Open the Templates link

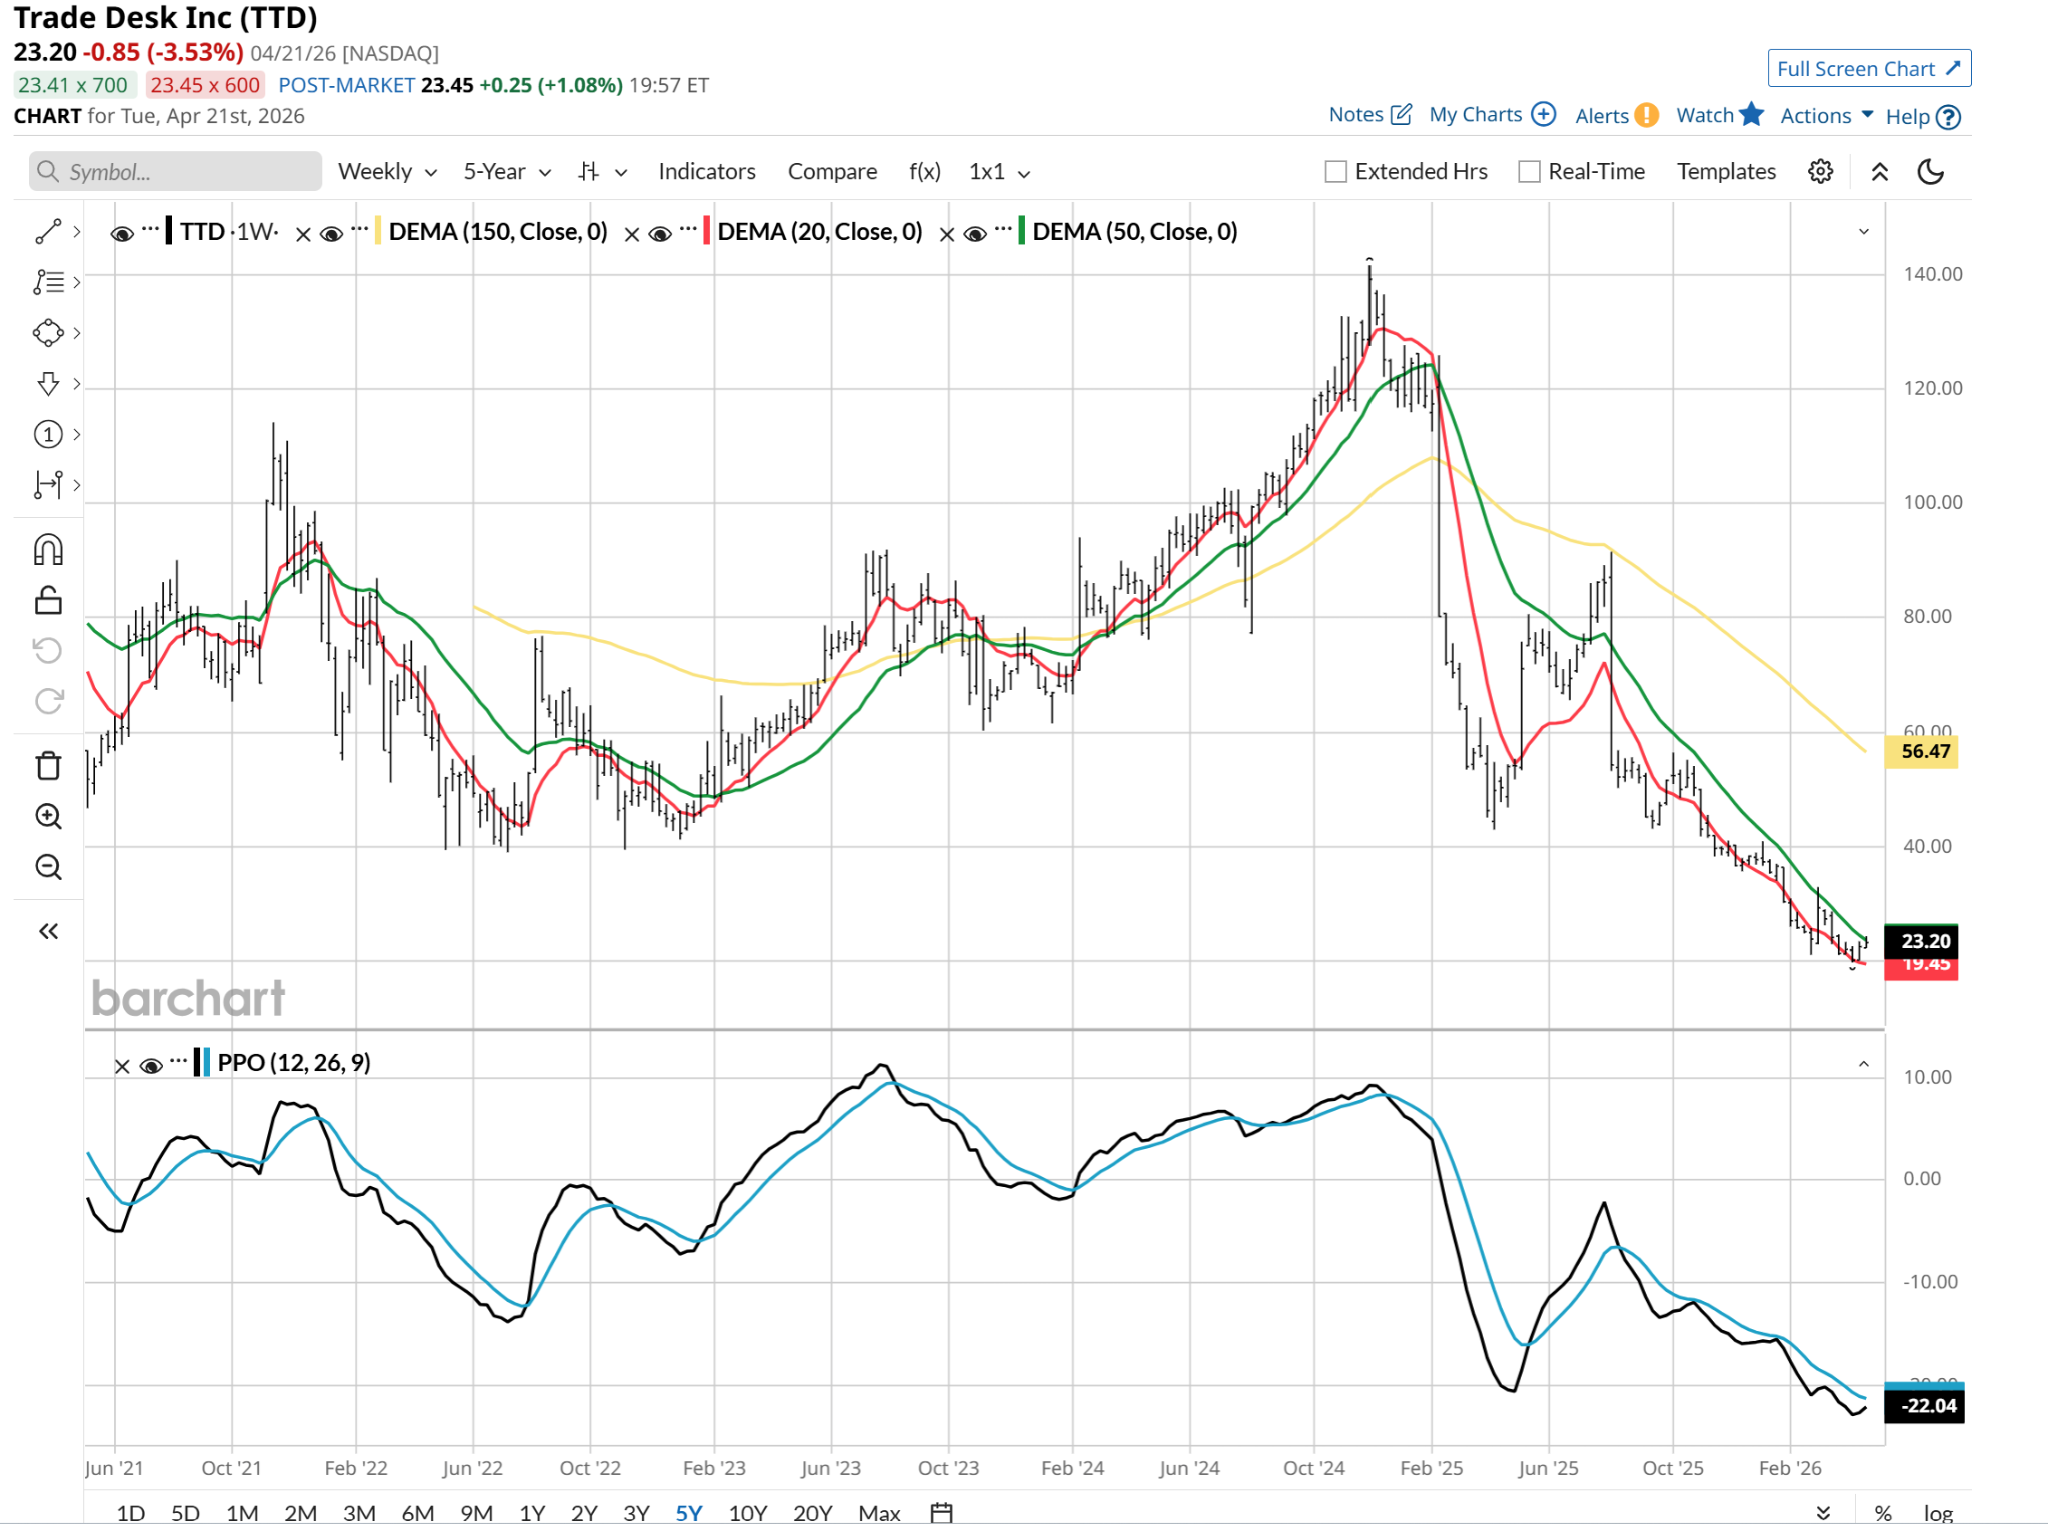click(x=1726, y=171)
